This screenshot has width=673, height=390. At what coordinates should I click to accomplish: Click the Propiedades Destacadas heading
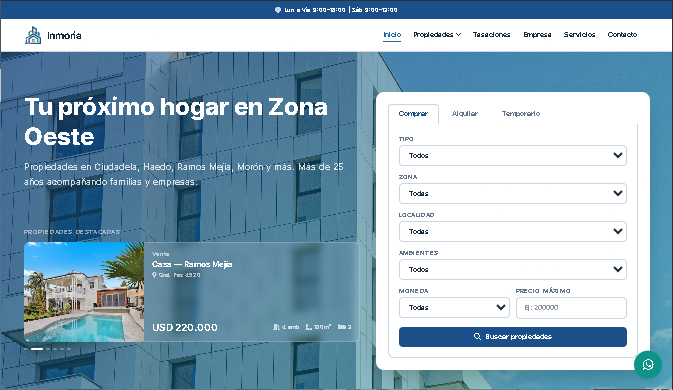click(x=72, y=232)
